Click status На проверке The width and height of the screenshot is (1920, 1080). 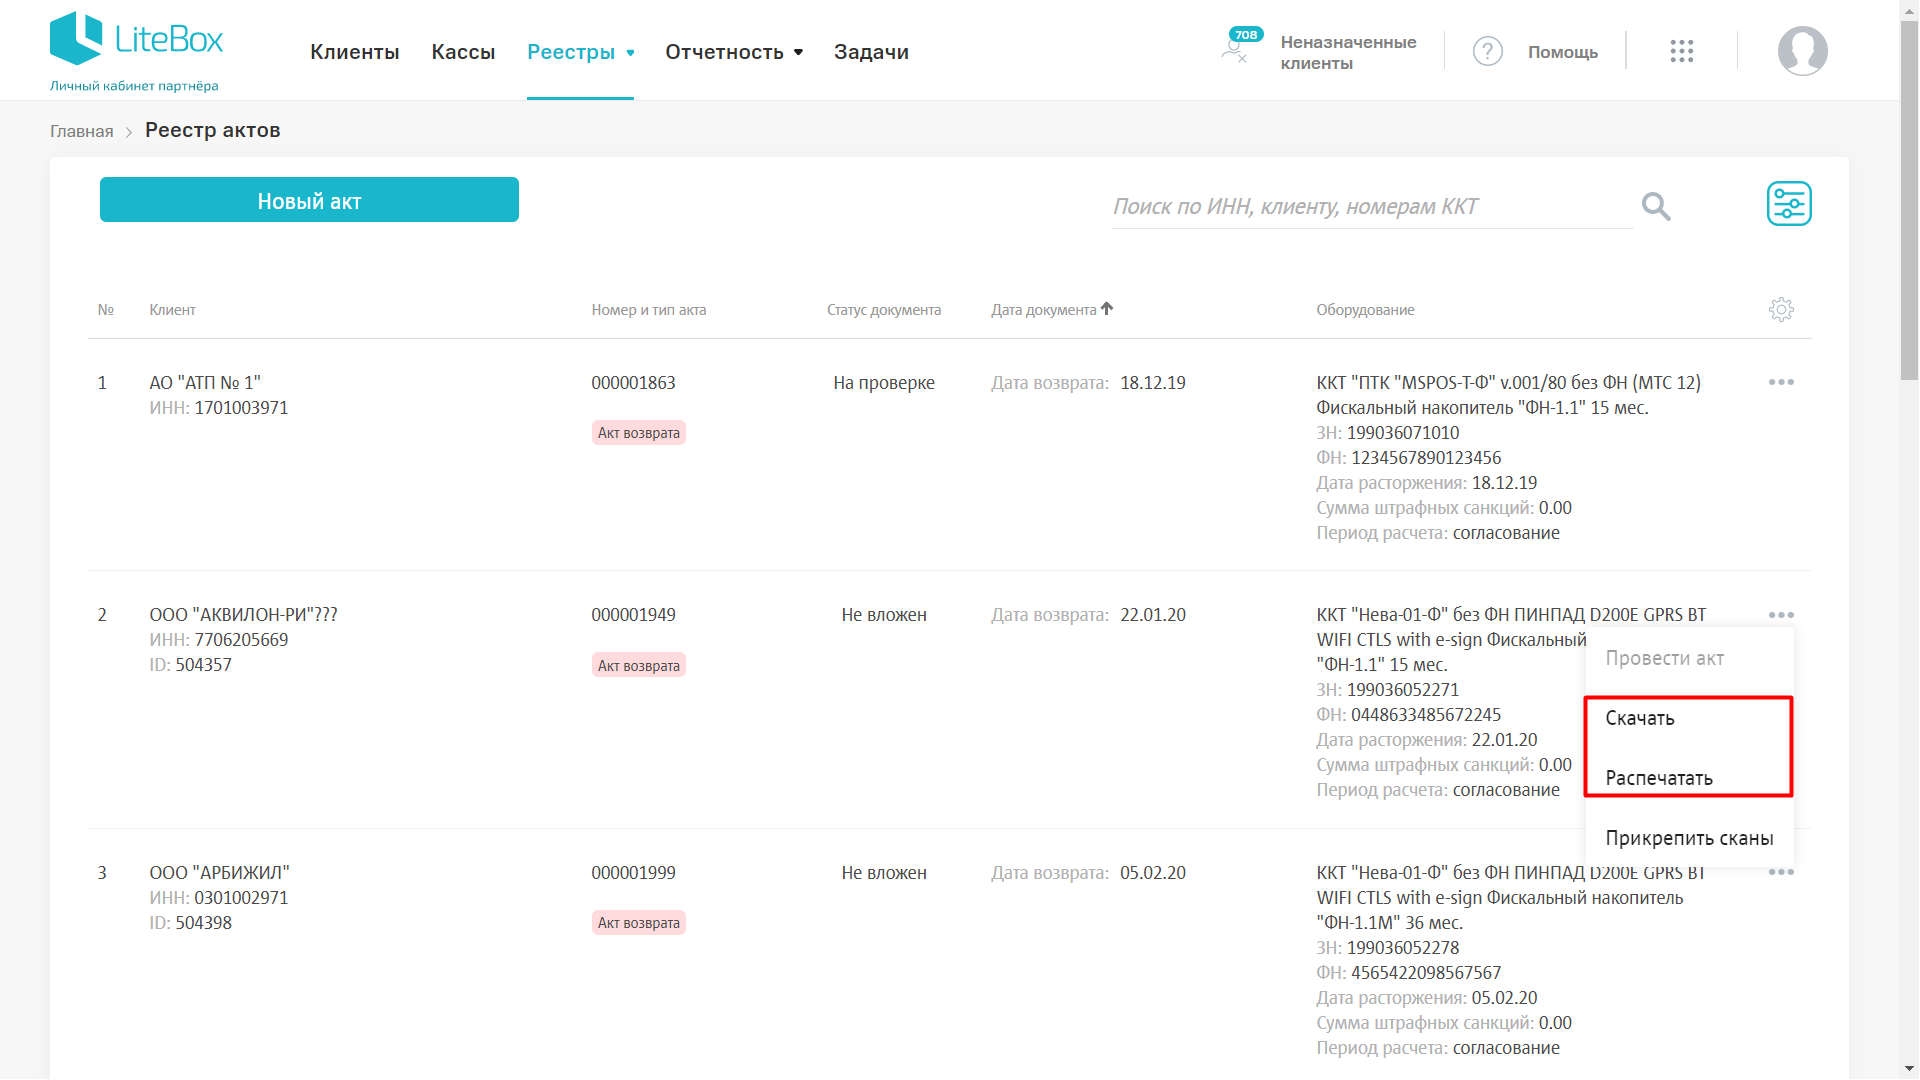pos(884,383)
